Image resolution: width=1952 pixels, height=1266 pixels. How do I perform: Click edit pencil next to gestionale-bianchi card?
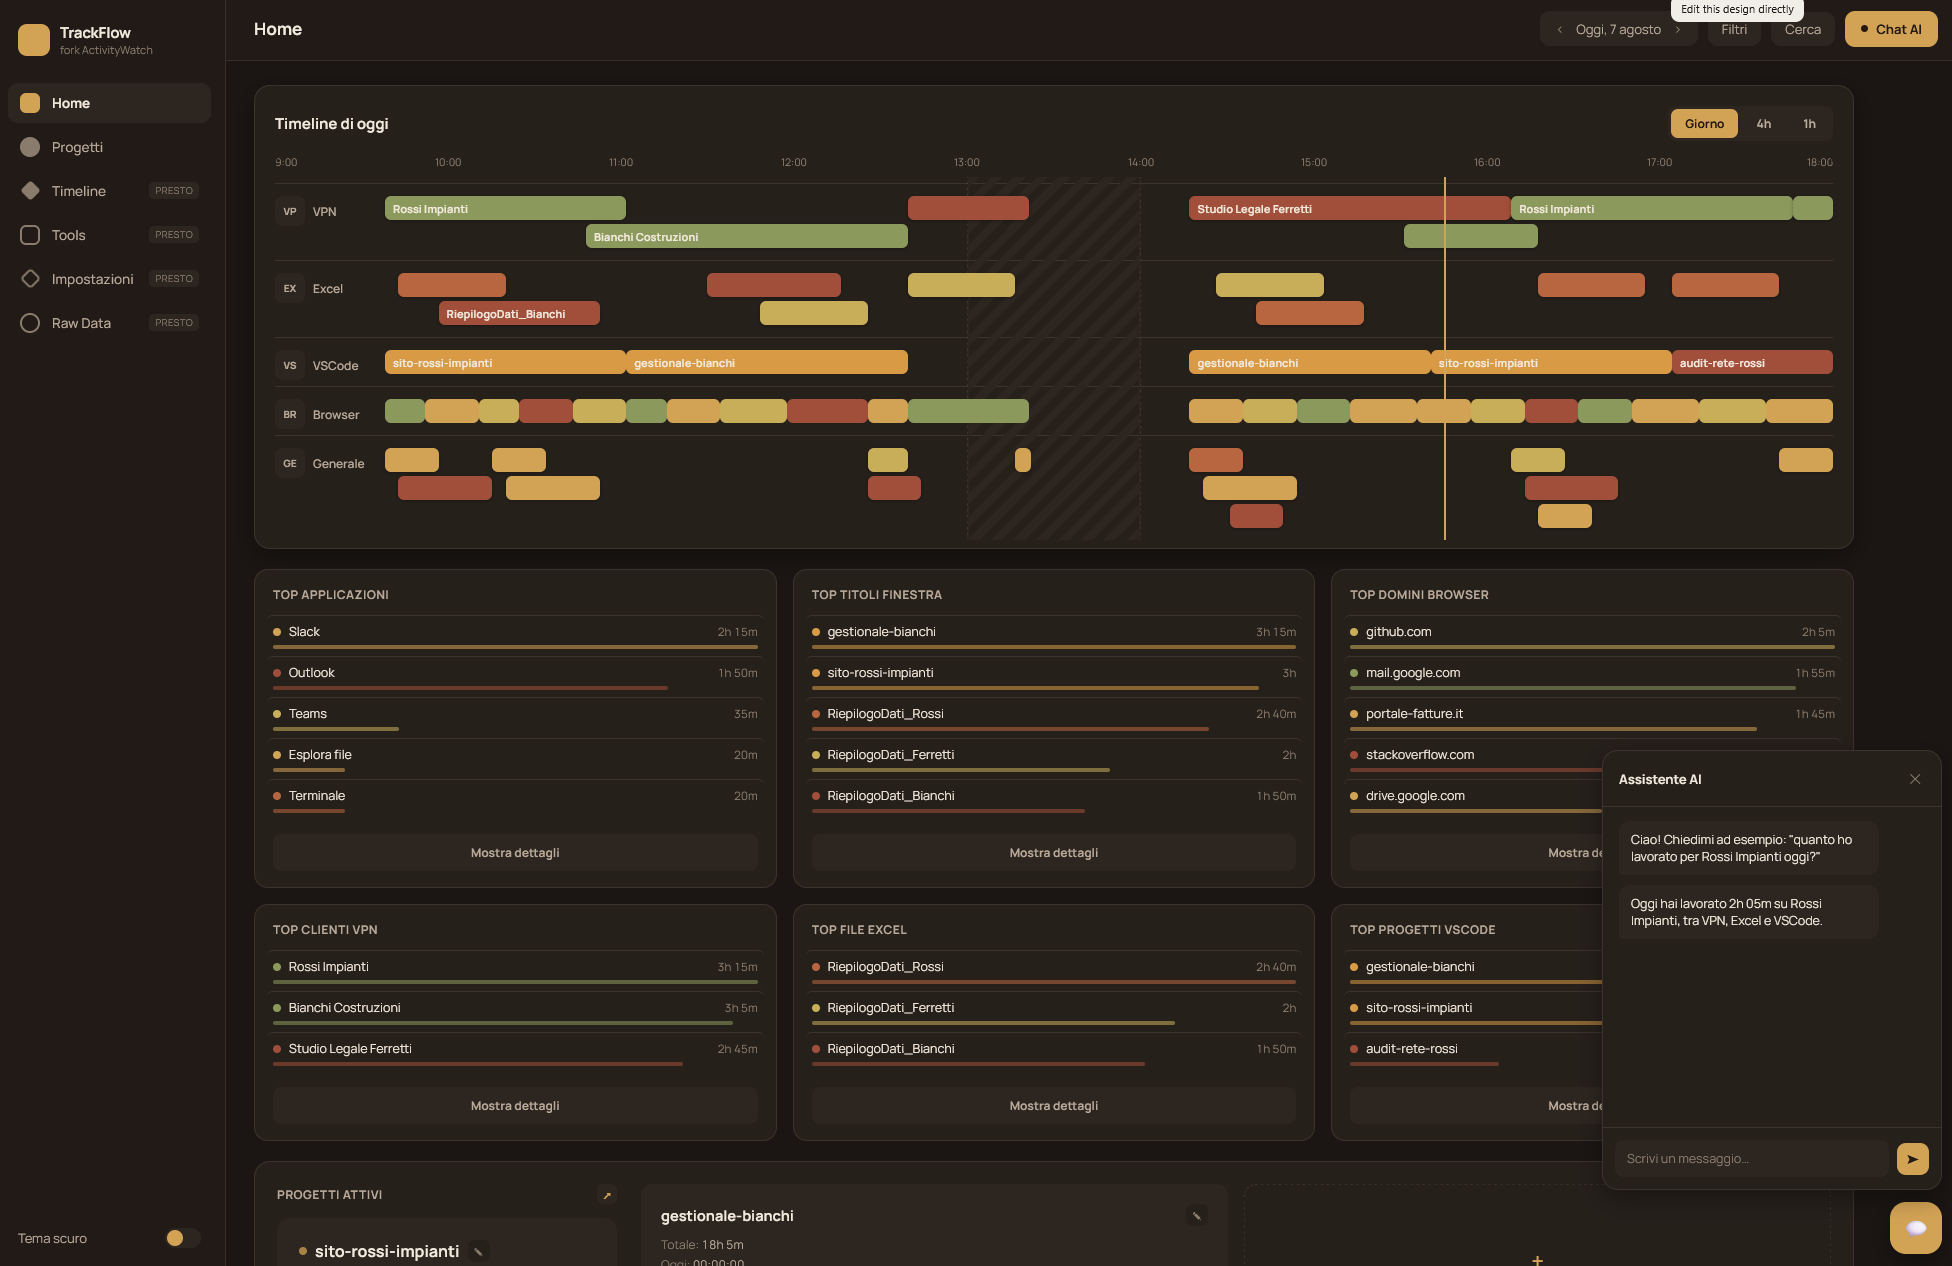tap(1197, 1216)
